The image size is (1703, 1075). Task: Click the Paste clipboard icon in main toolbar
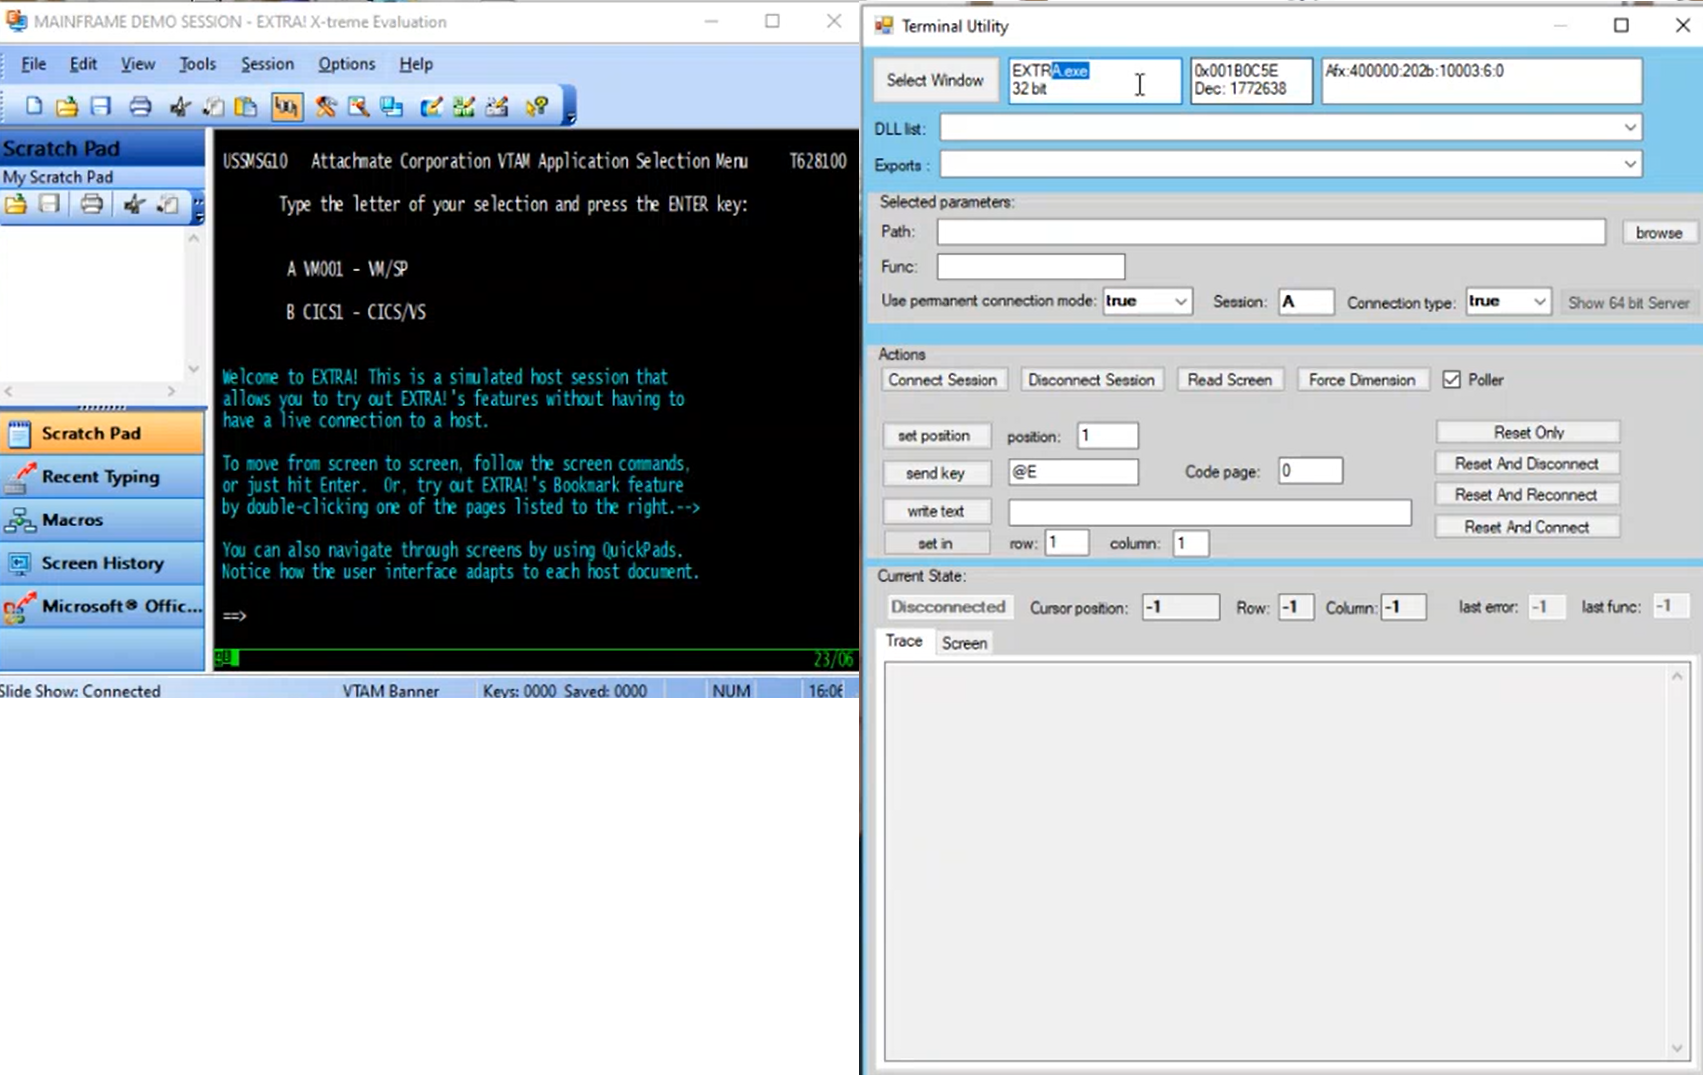tap(246, 106)
